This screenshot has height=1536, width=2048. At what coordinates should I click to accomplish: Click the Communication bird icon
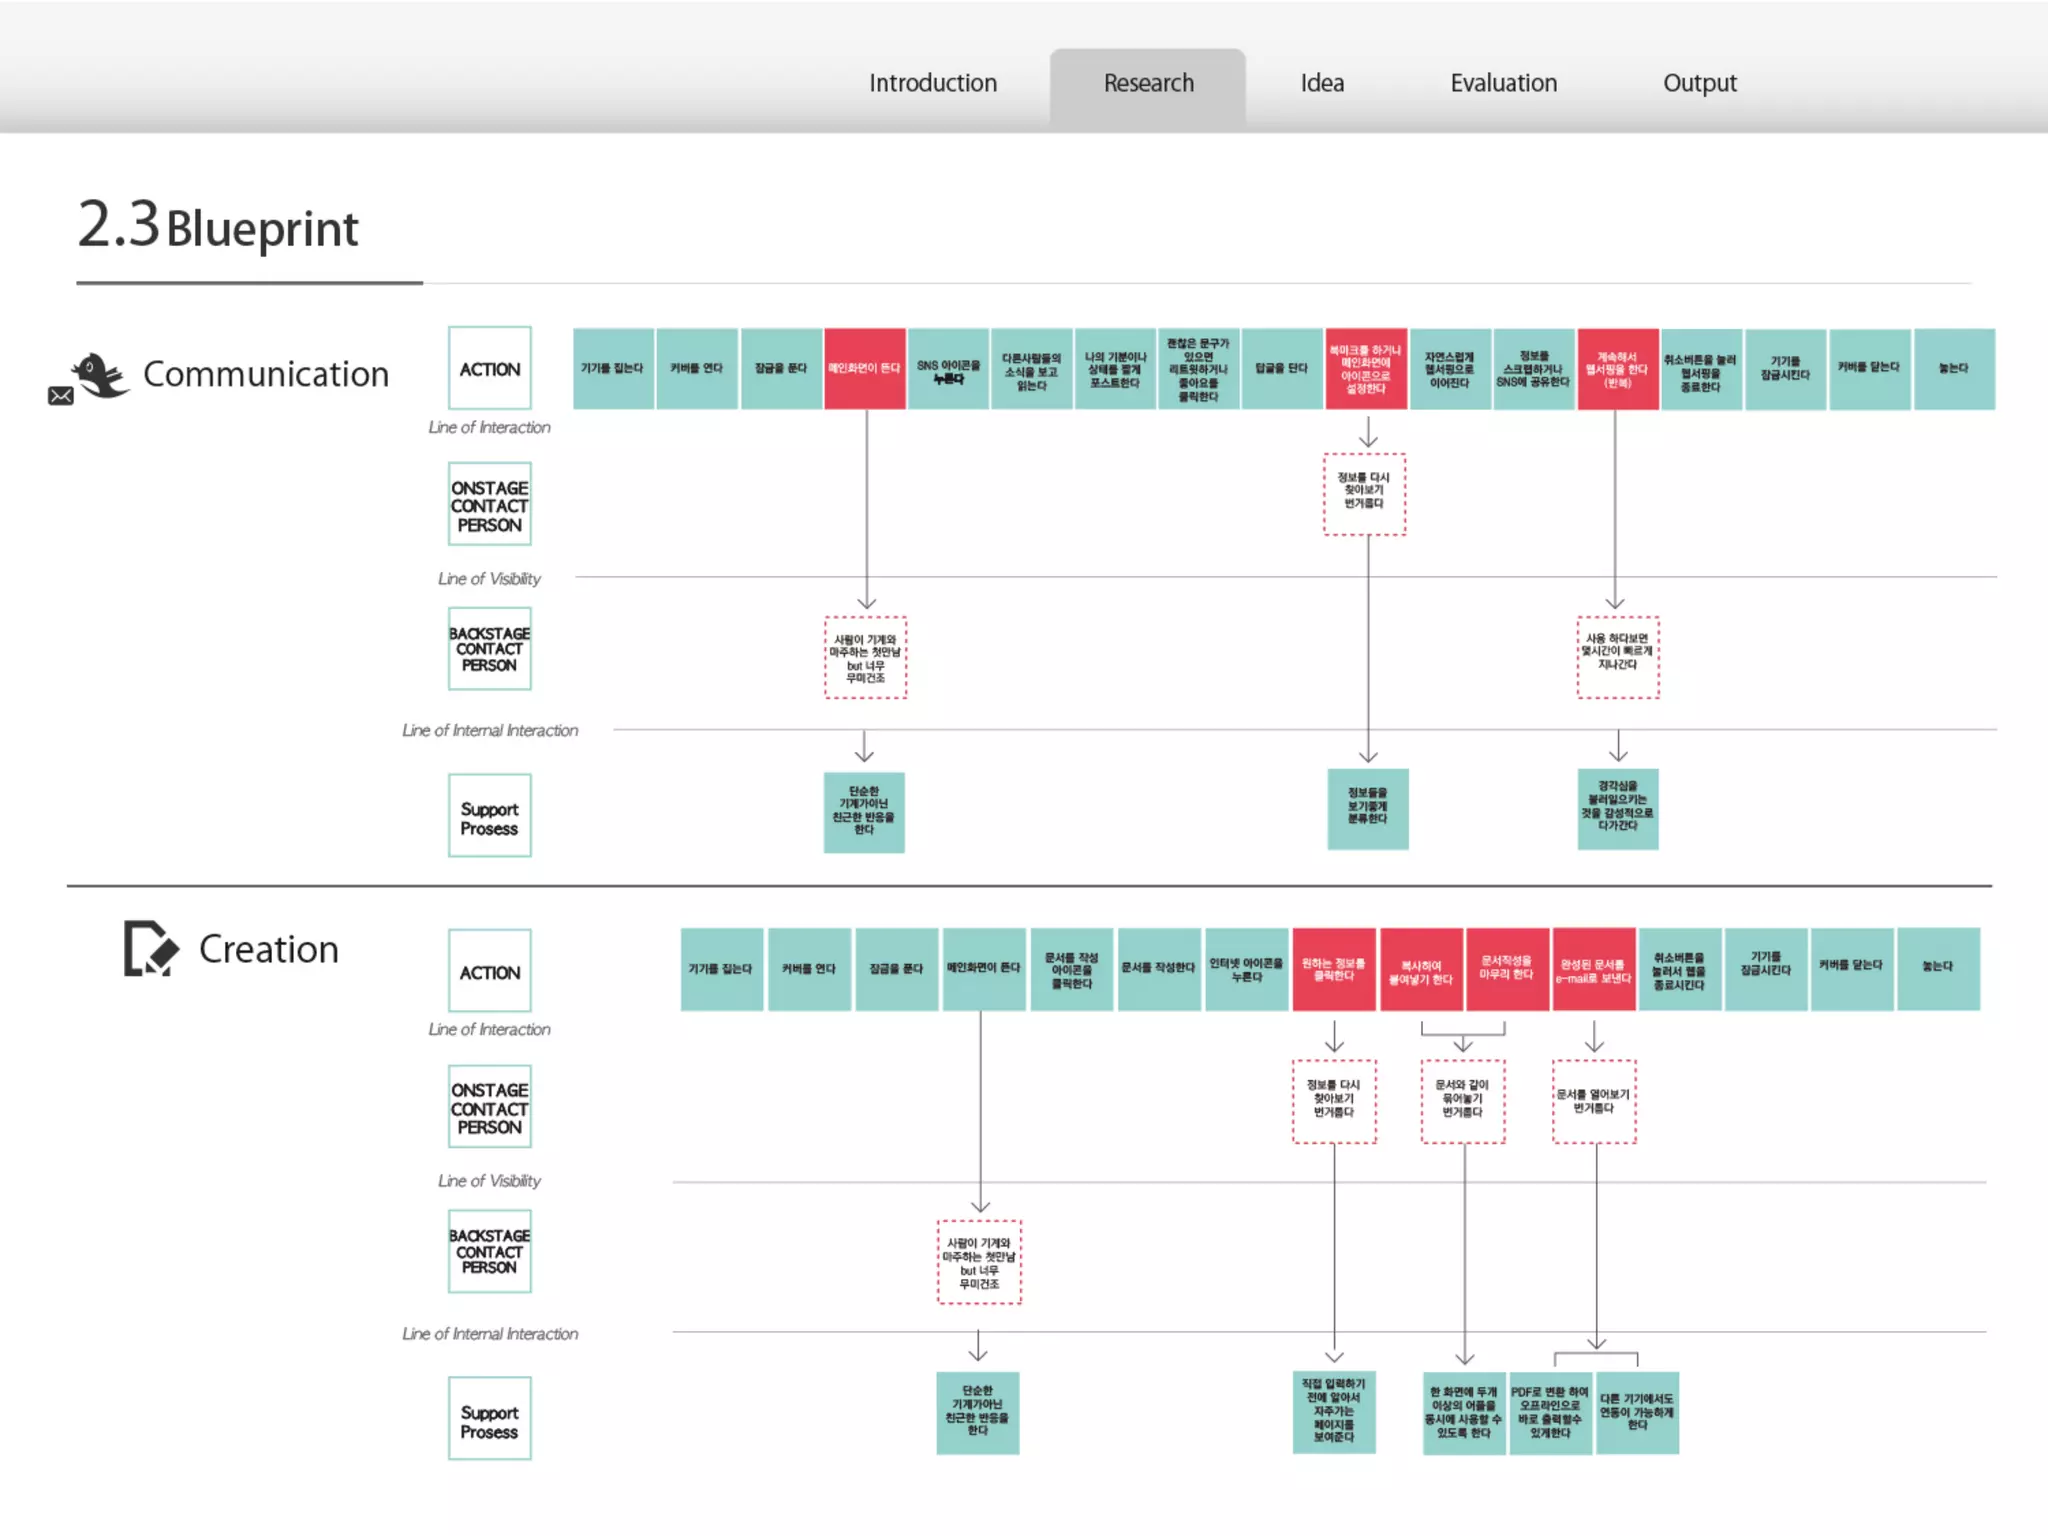click(102, 374)
